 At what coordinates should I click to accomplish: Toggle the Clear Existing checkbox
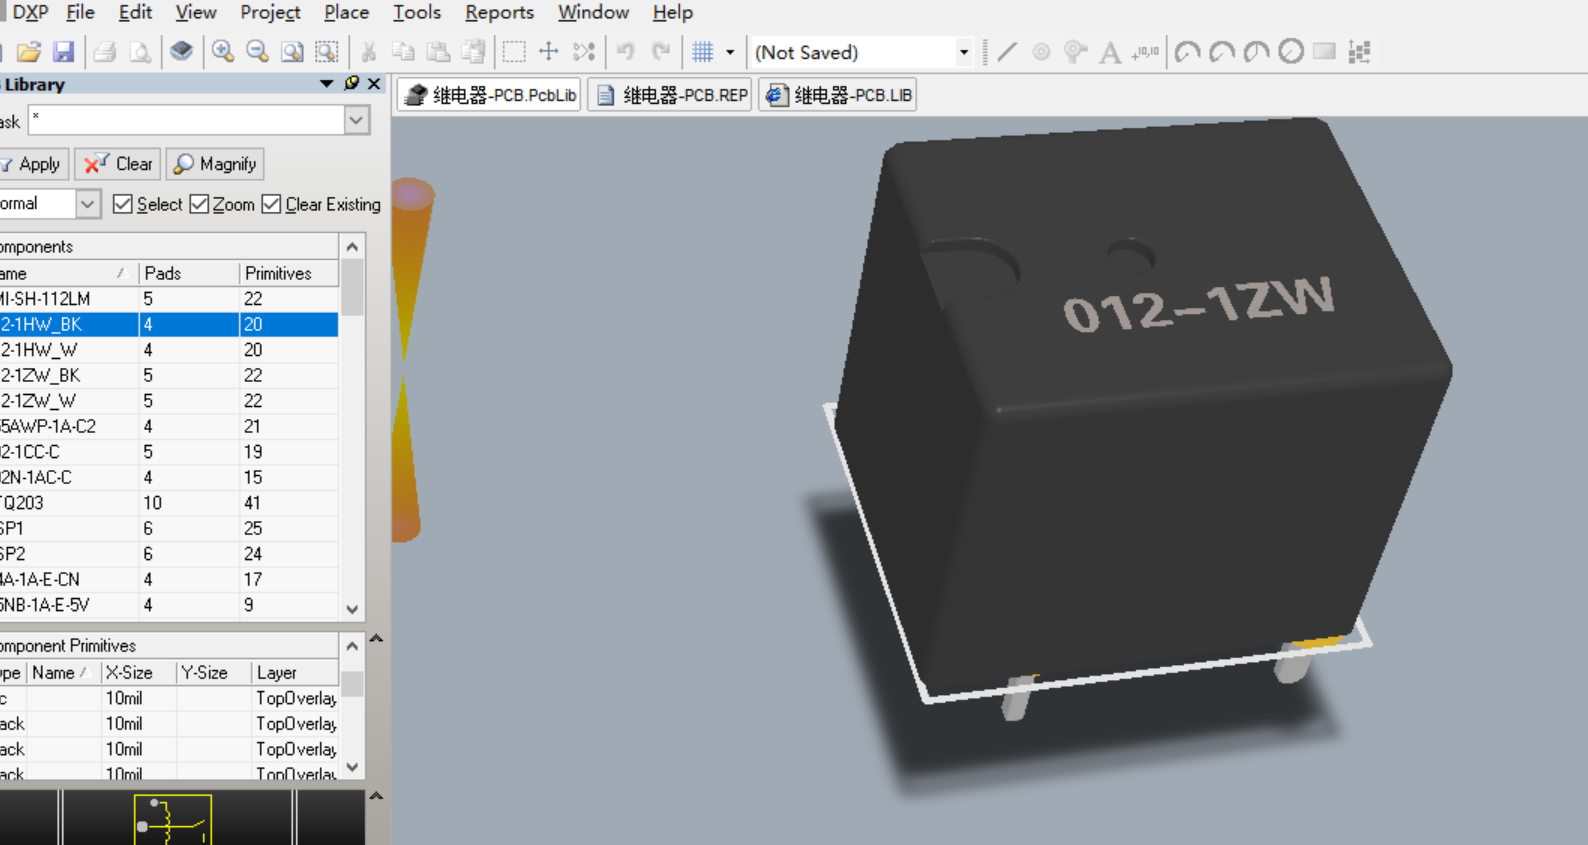tap(271, 204)
